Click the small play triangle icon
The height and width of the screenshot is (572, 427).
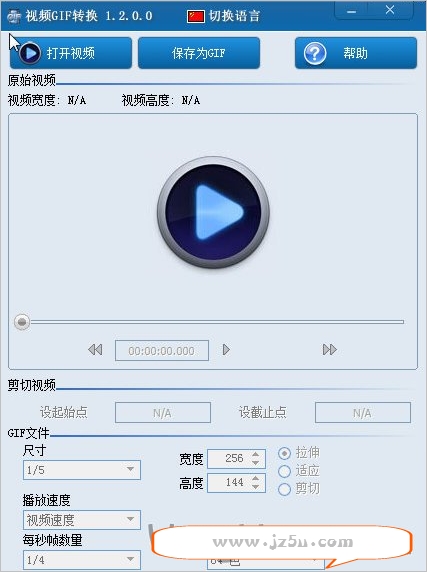226,349
